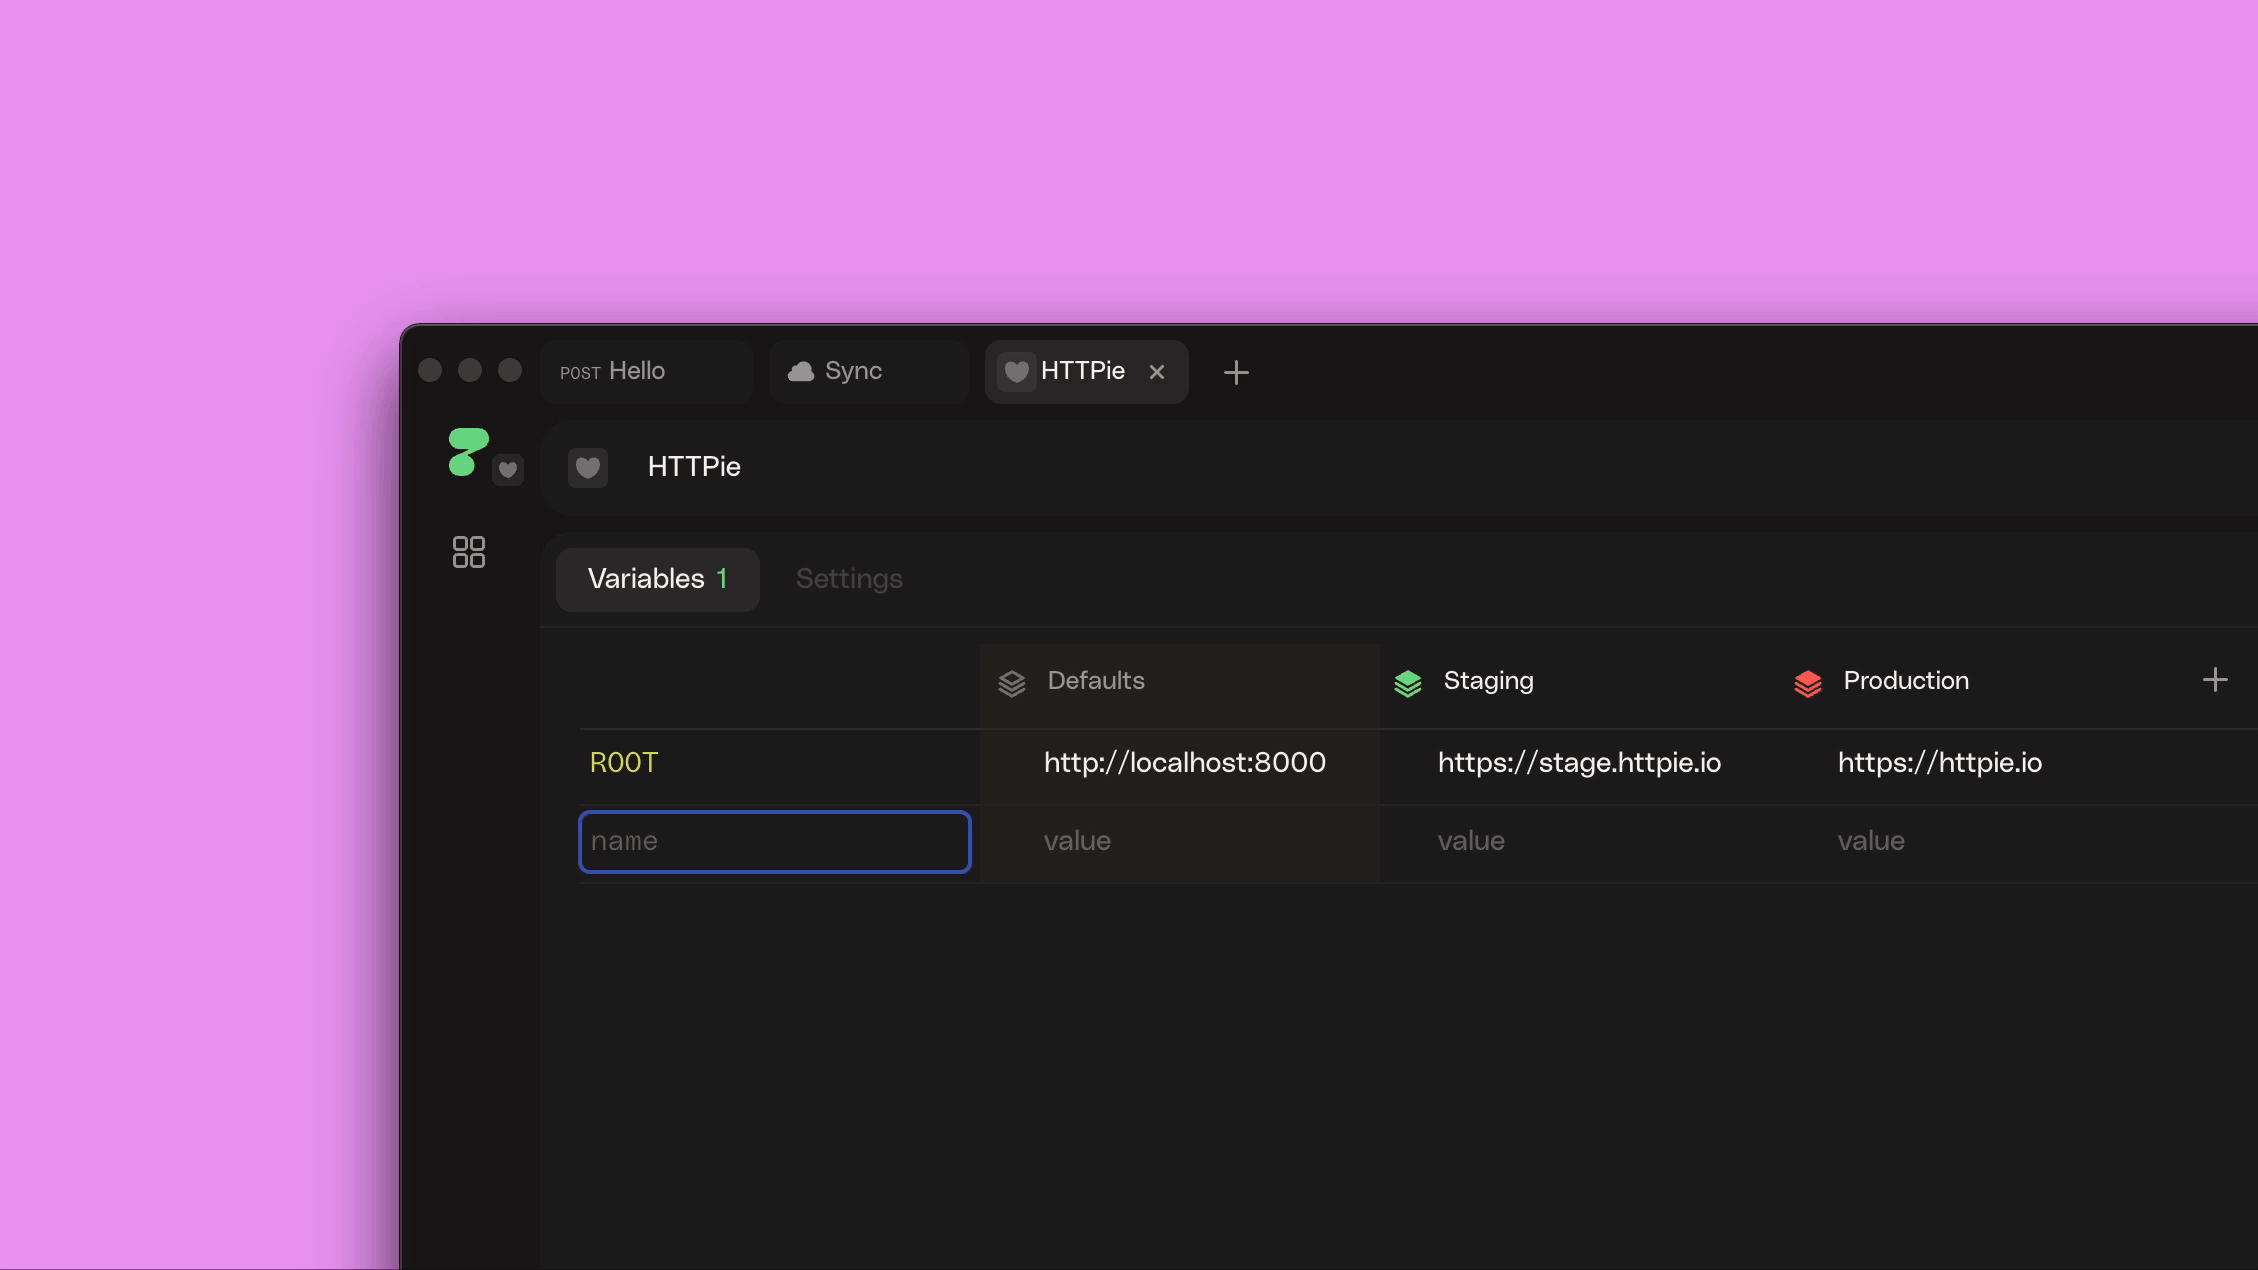This screenshot has width=2258, height=1270.
Task: Click the heart badge beside the logo
Action: 508,469
